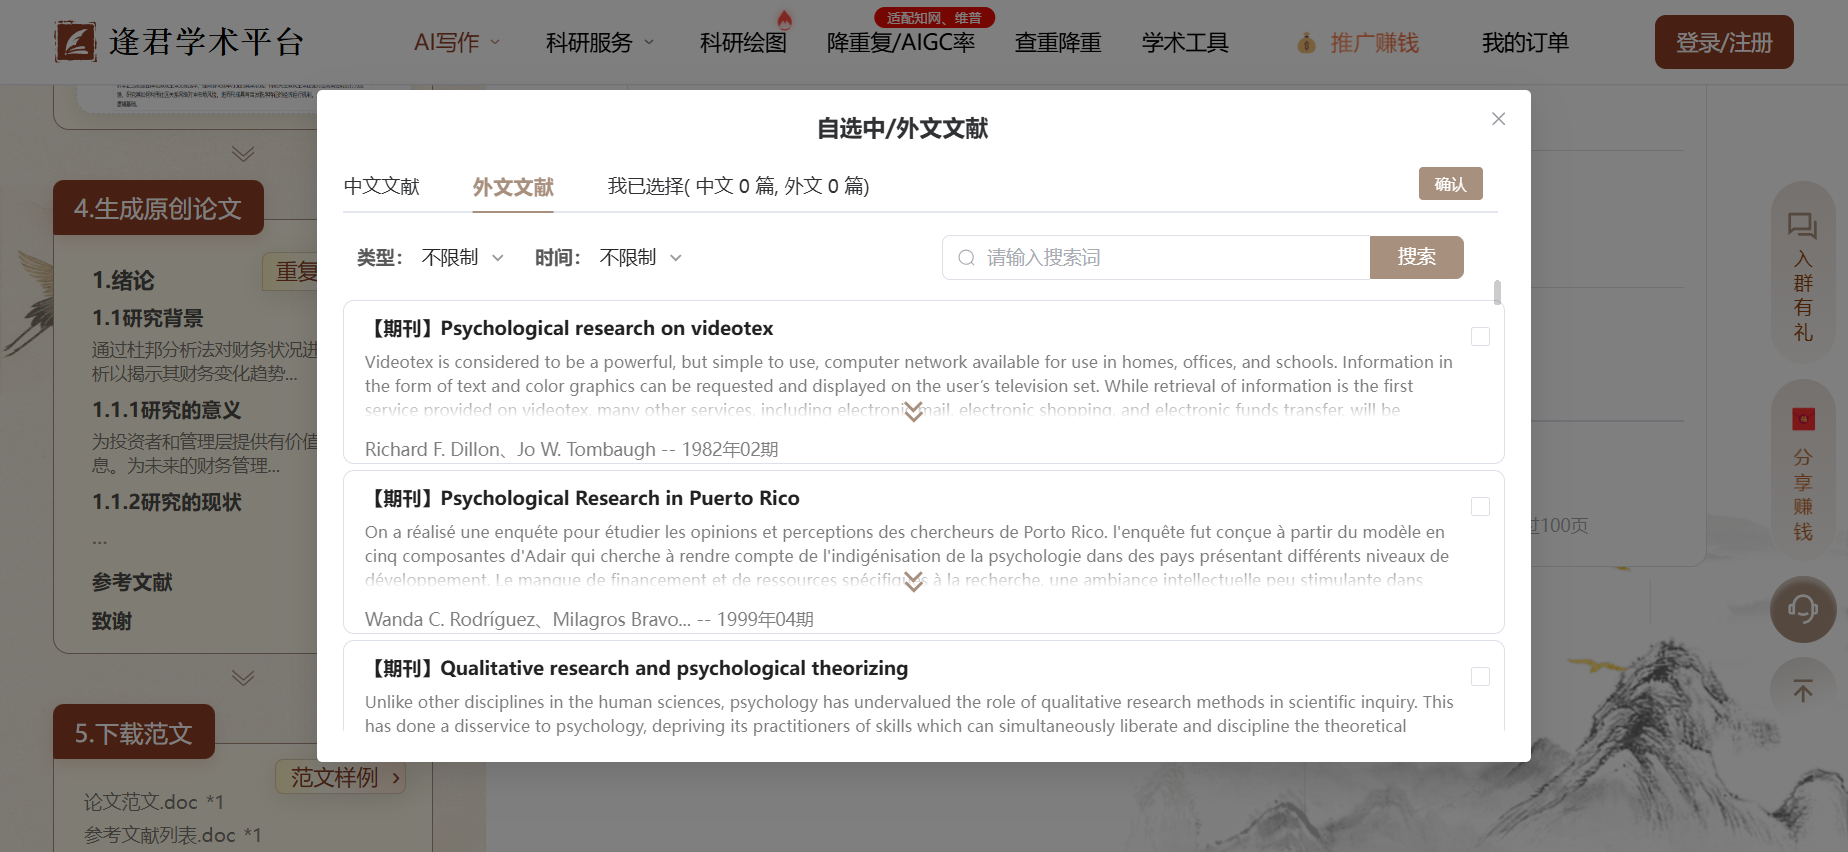Open the 时间 不限制 dropdown
Screen dimensions: 1848x852
(641, 258)
